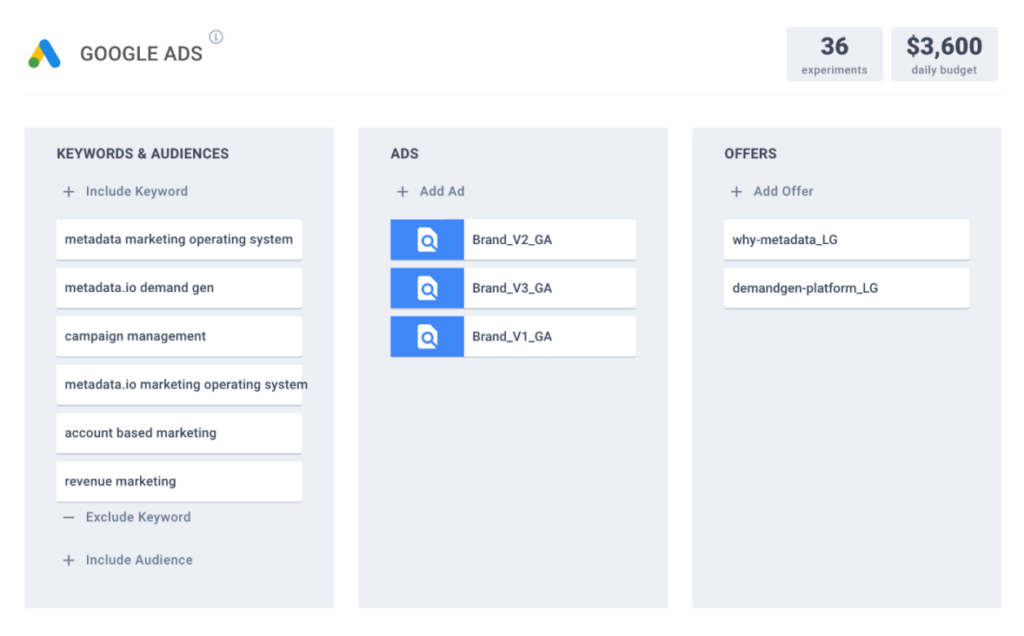Open the OFFERS panel header
Image resolution: width=1024 pixels, height=636 pixels.
[750, 153]
